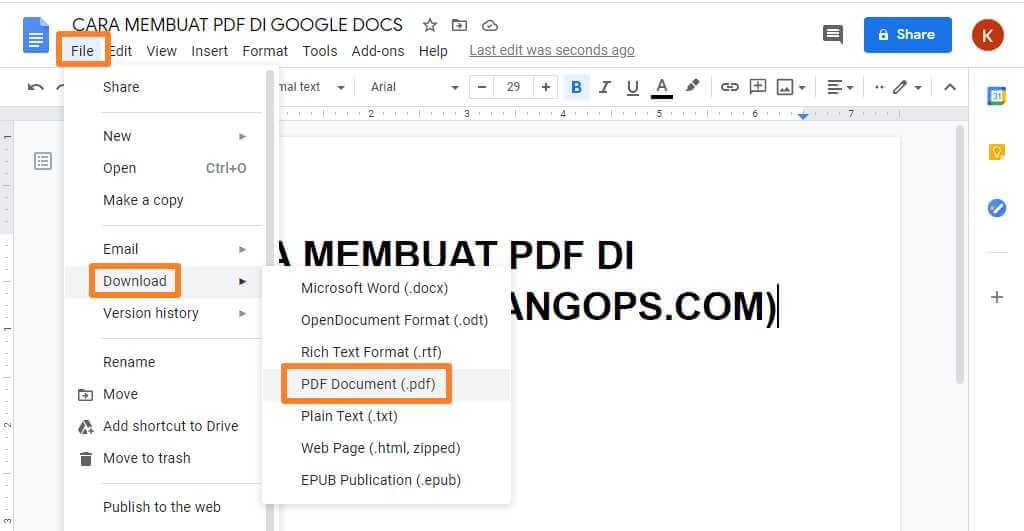Open text alignment dropdown
The width and height of the screenshot is (1024, 531).
[x=840, y=87]
